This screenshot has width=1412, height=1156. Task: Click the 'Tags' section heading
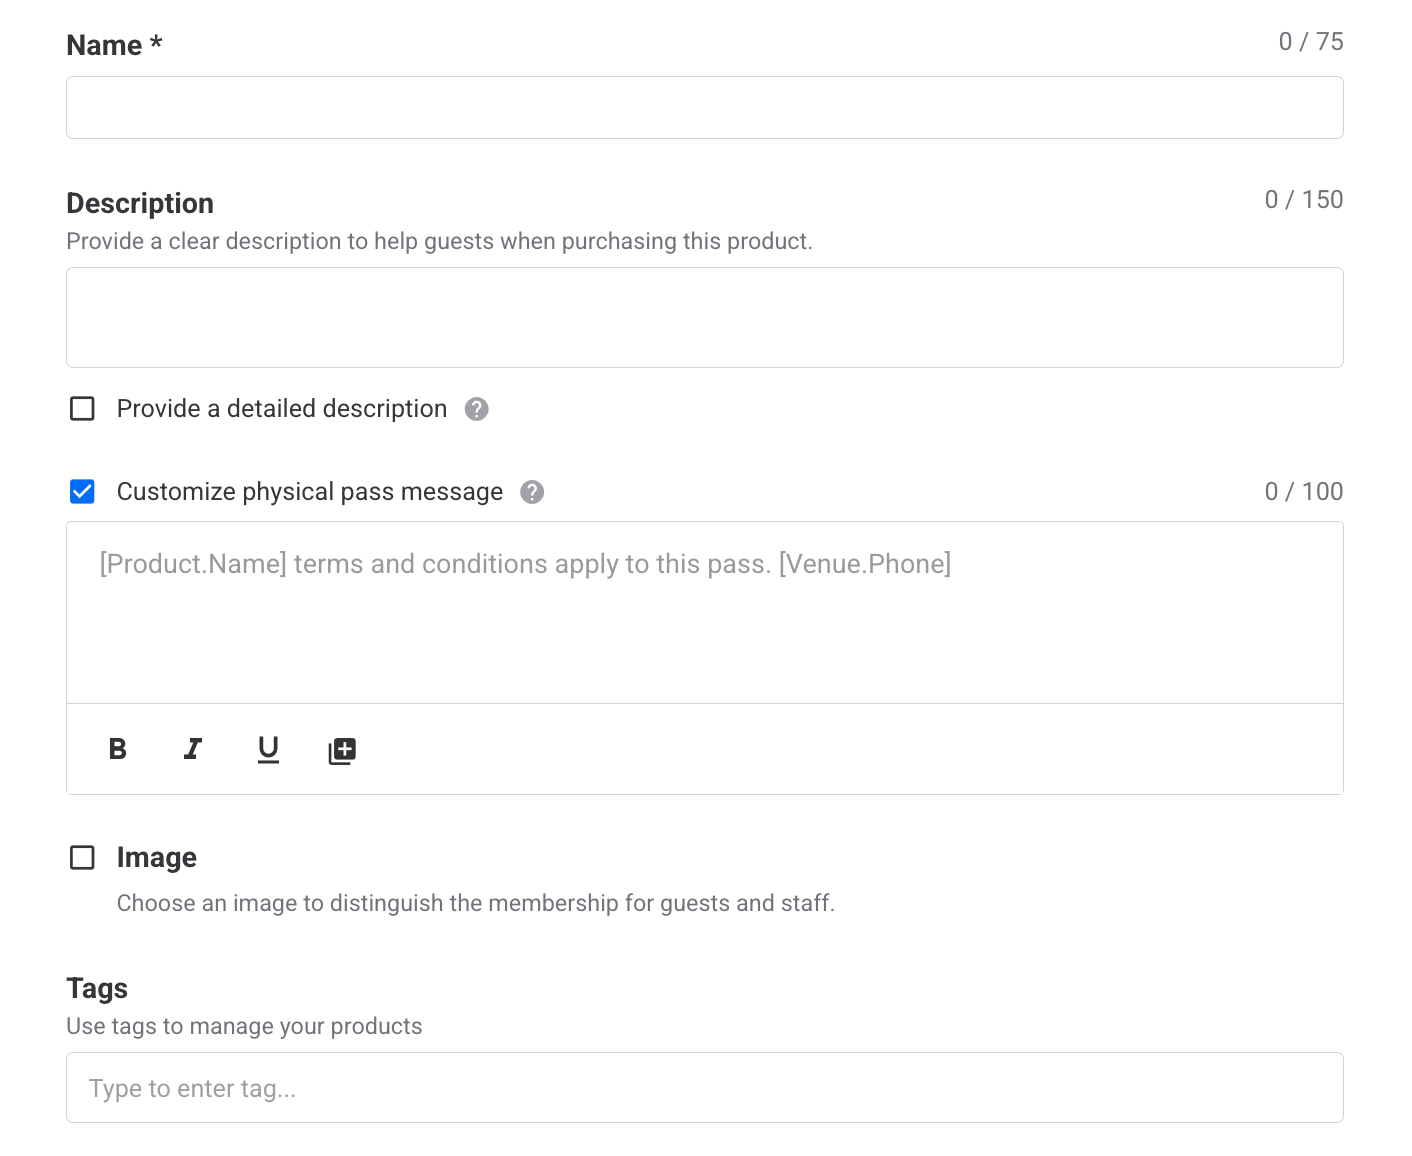click(x=97, y=988)
